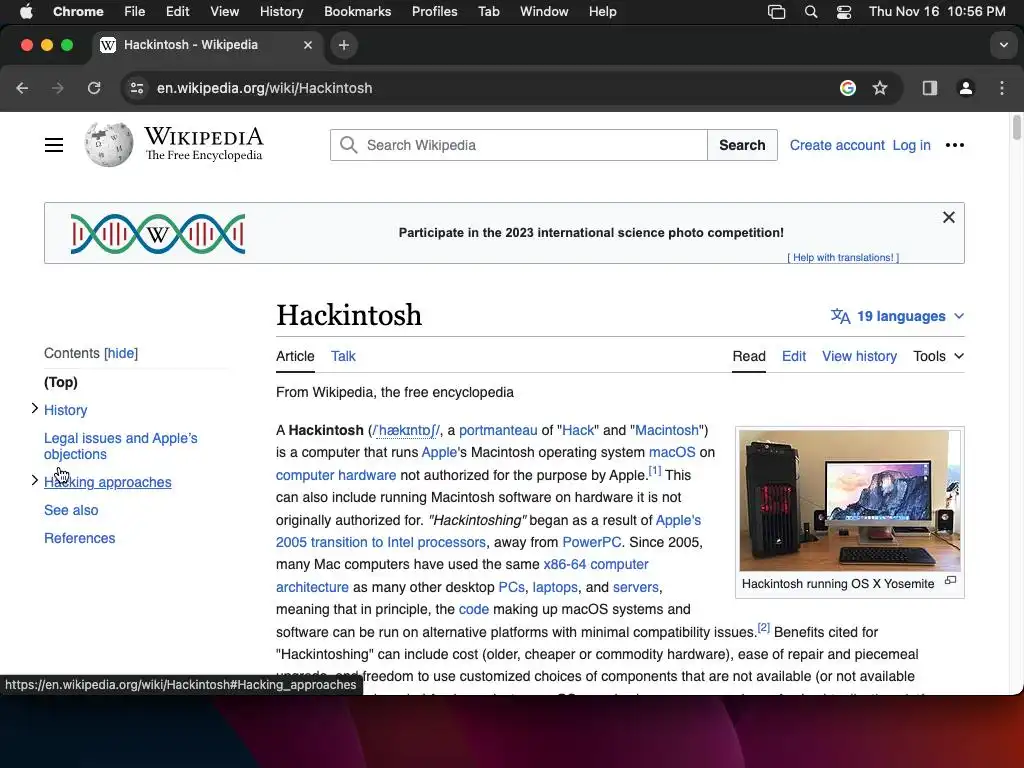Click the DNA helix competition banner image
The image size is (1024, 768).
coord(157,233)
